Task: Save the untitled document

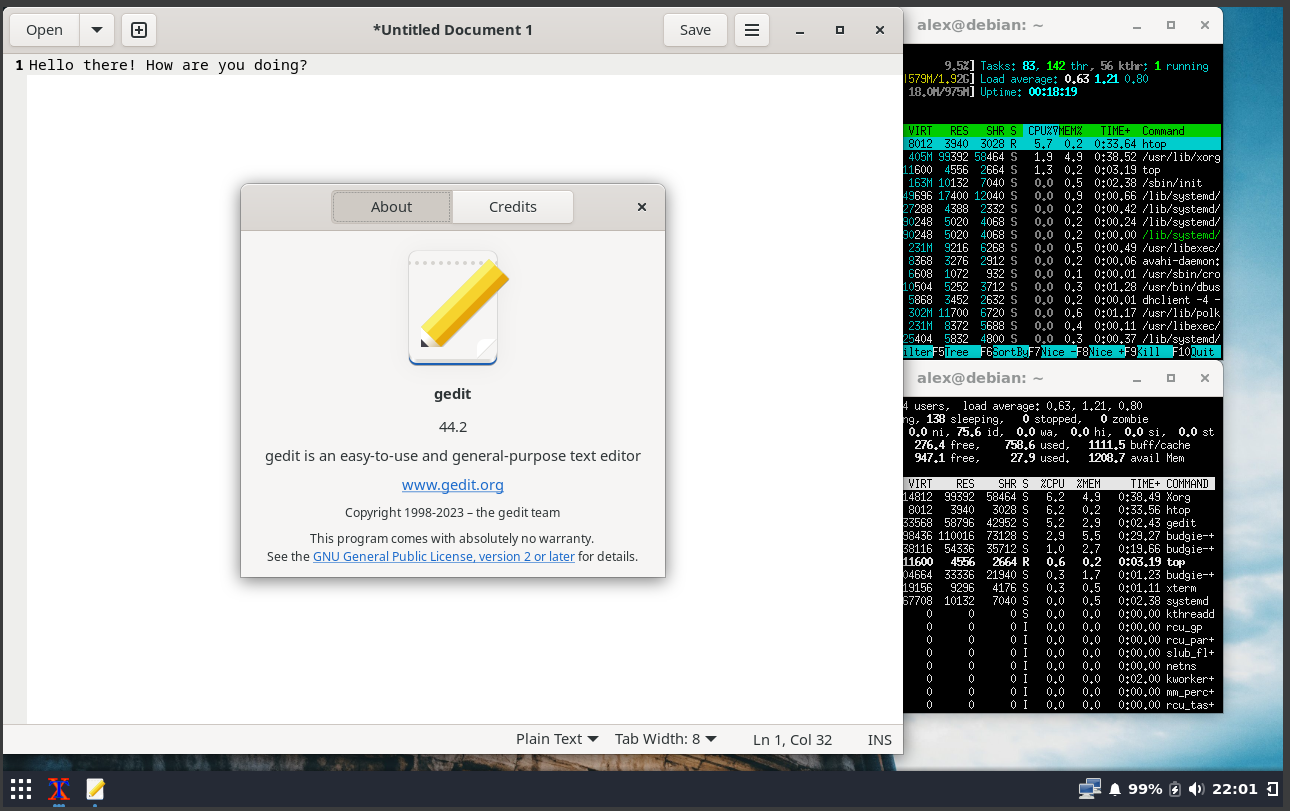Action: [695, 30]
